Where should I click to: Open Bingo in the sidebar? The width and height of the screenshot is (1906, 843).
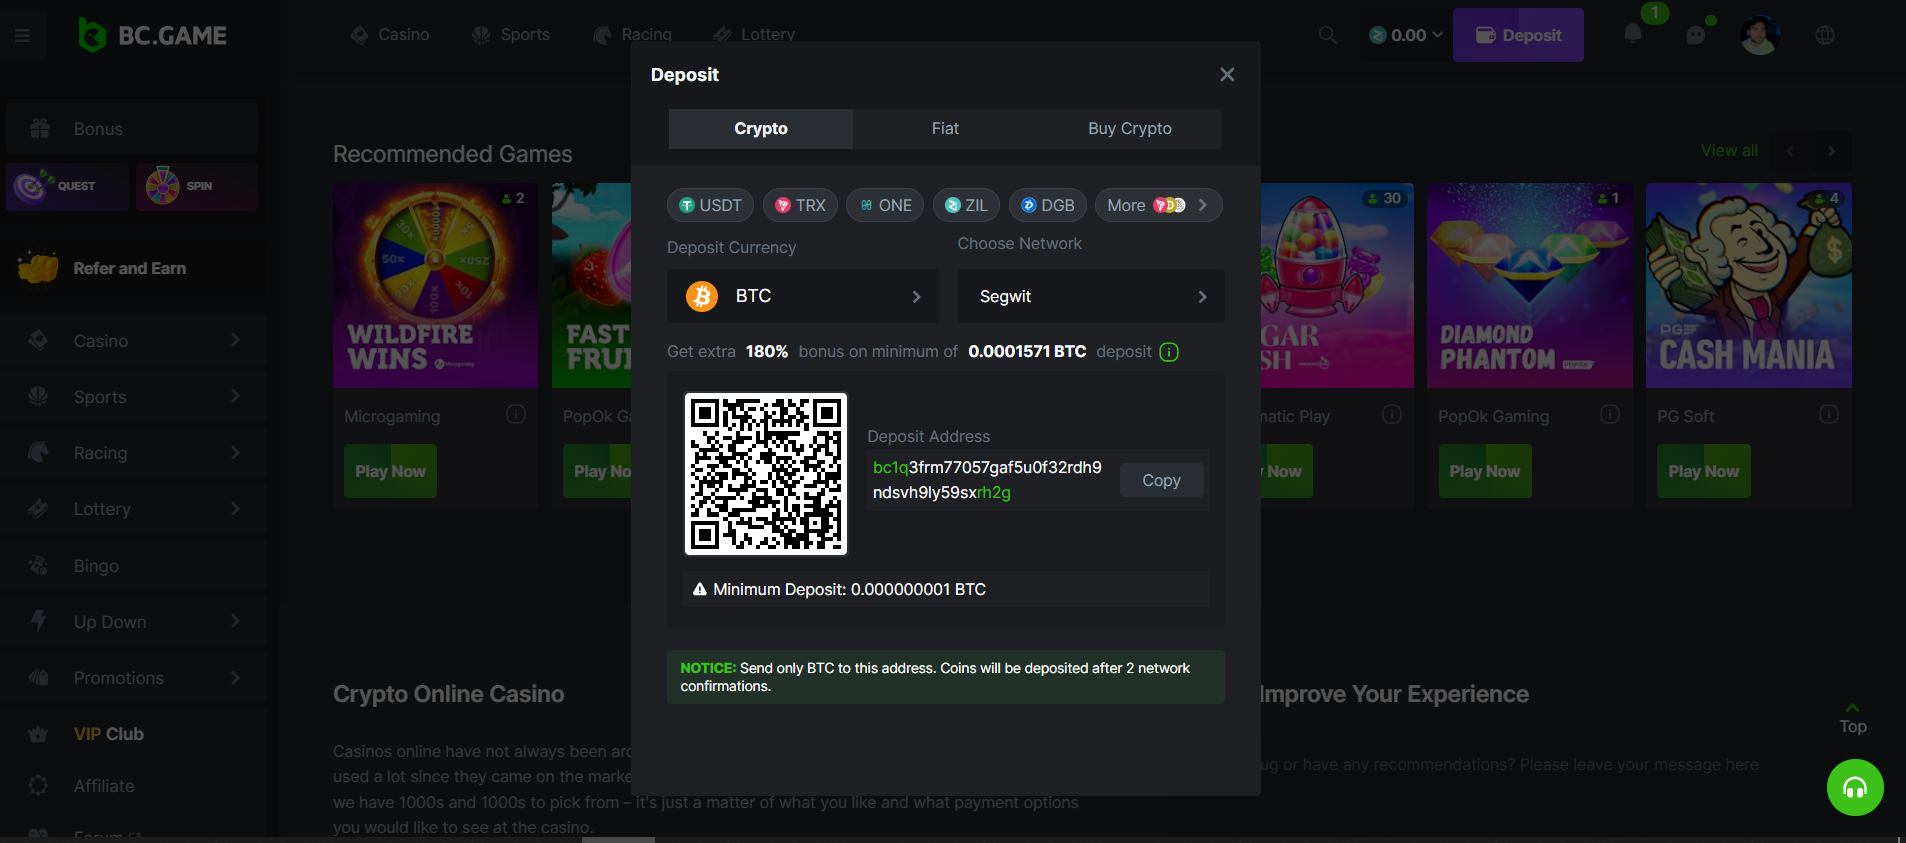(x=132, y=566)
